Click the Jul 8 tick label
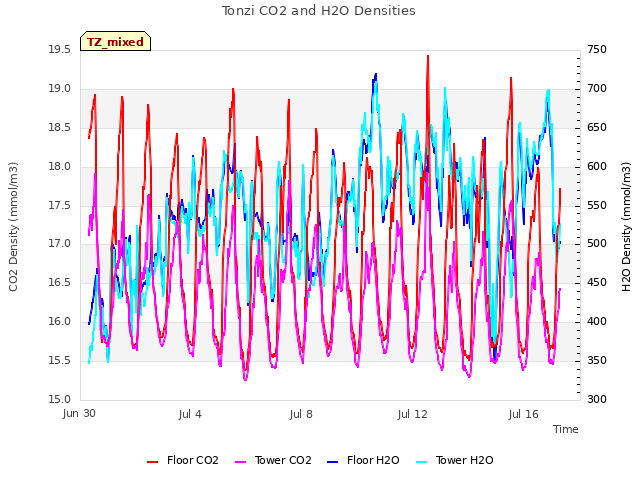 click(x=301, y=414)
